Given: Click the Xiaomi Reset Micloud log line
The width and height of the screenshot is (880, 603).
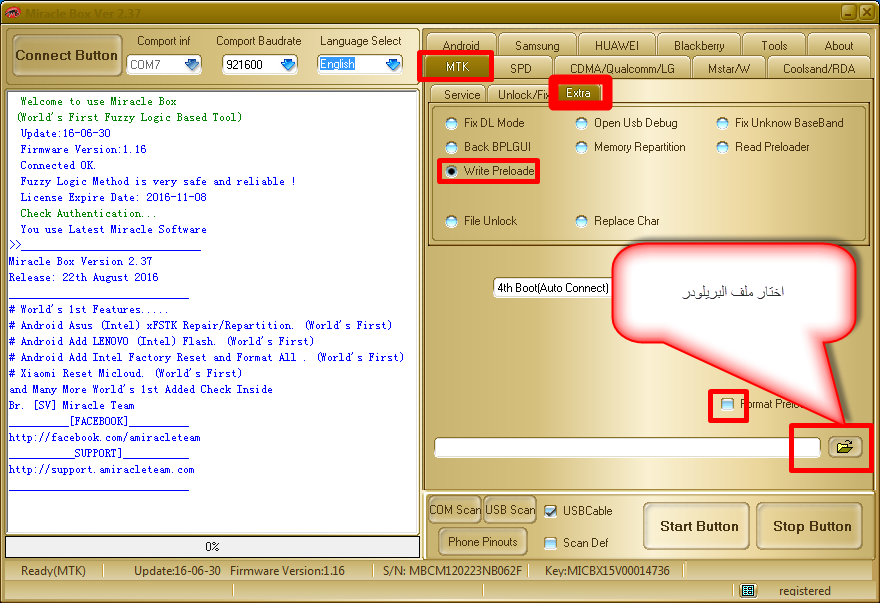Looking at the screenshot, I should (125, 373).
